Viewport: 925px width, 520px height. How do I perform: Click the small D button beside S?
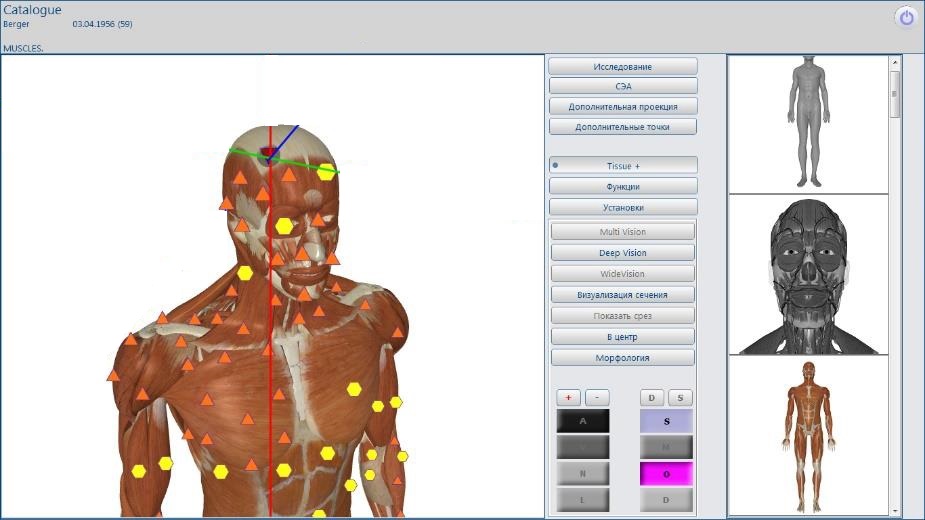click(653, 398)
